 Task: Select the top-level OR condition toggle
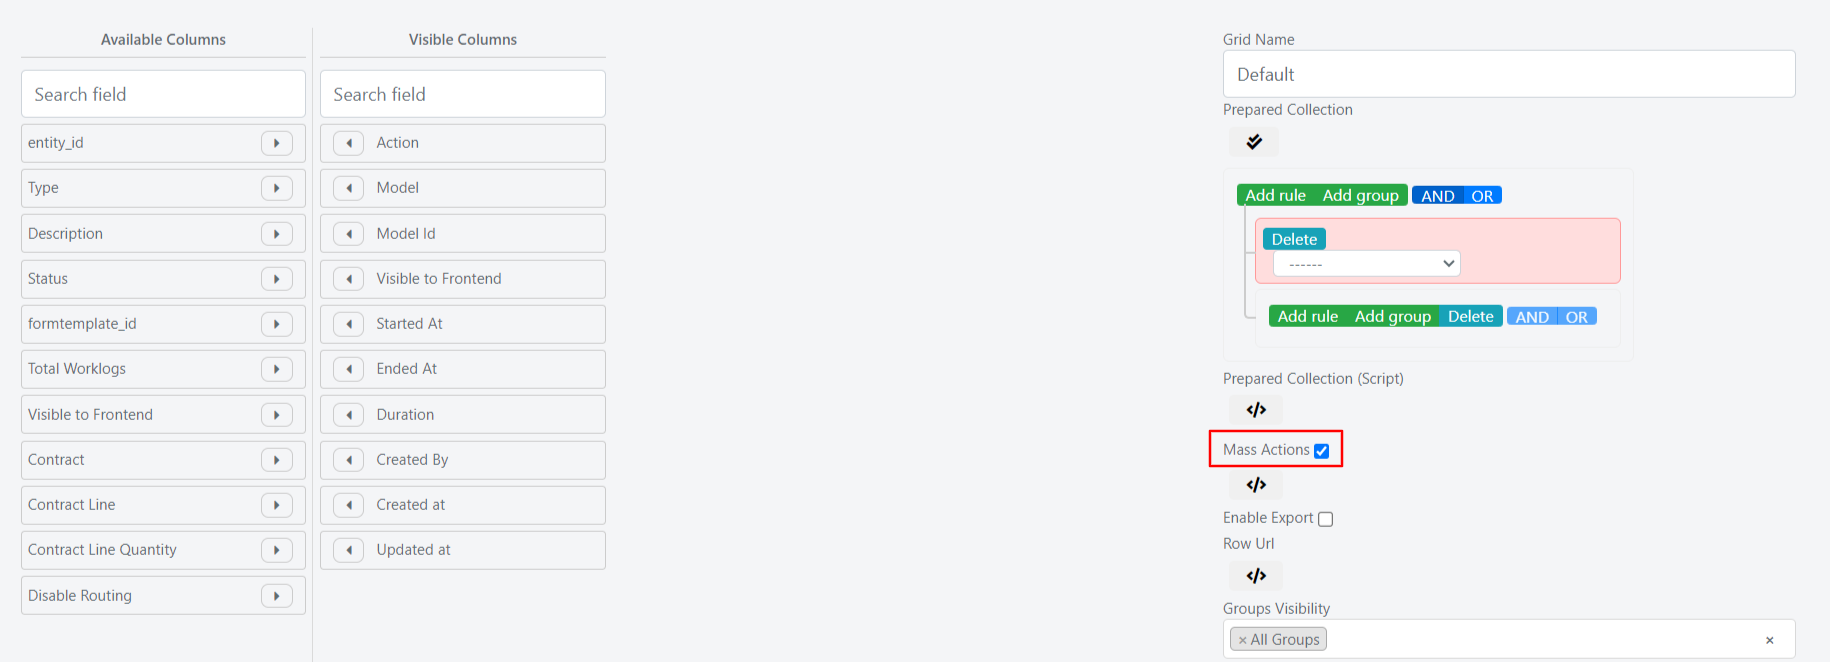point(1482,196)
